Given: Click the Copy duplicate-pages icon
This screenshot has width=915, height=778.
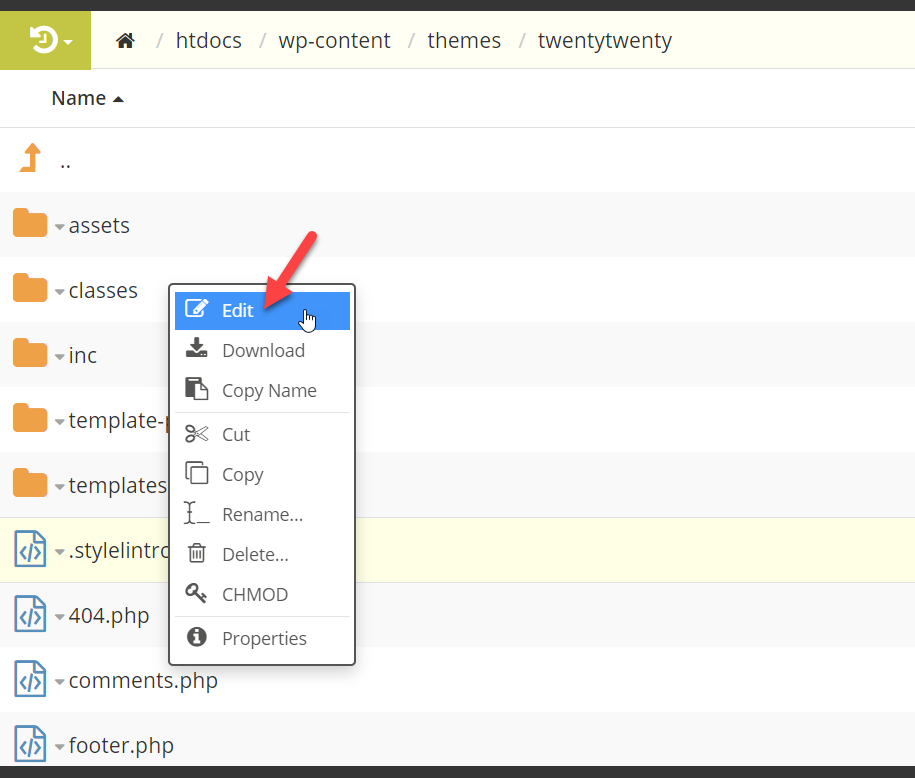Looking at the screenshot, I should tap(197, 473).
